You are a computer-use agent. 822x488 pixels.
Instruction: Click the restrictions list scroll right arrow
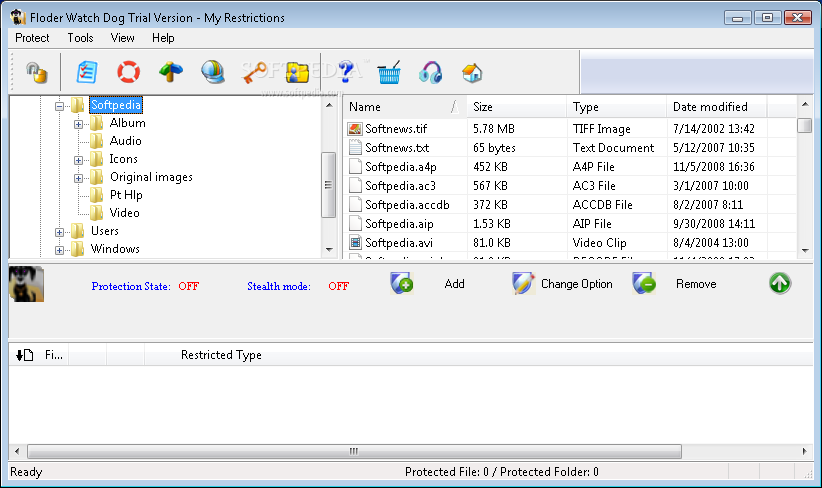click(805, 451)
